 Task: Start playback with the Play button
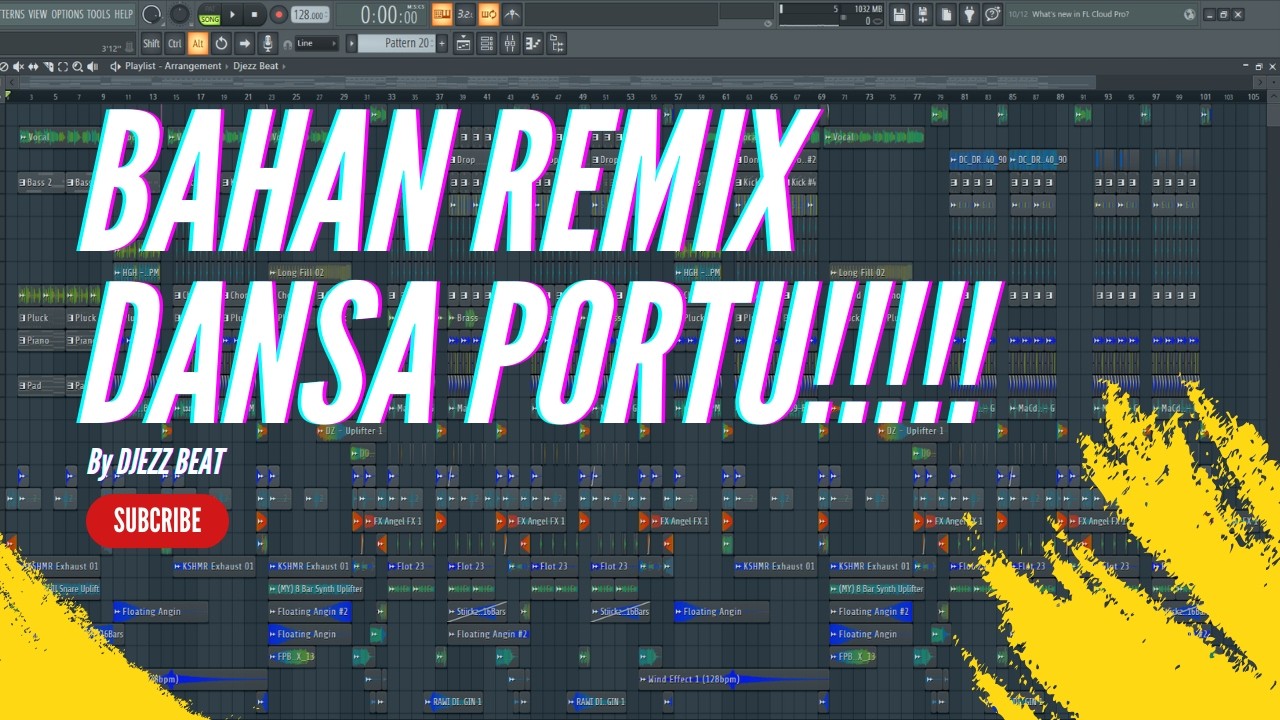[x=233, y=15]
